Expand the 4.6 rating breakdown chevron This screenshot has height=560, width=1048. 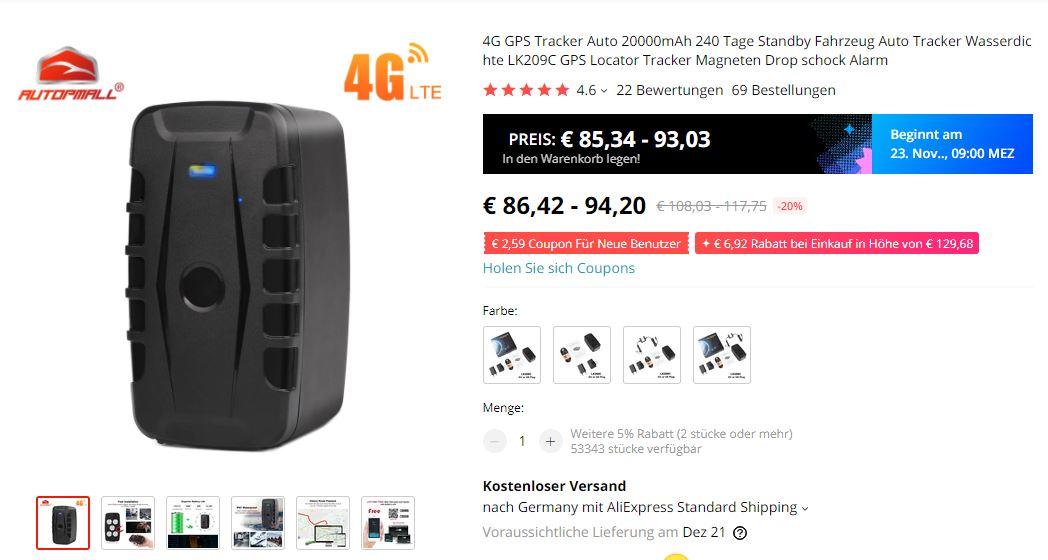tap(604, 91)
